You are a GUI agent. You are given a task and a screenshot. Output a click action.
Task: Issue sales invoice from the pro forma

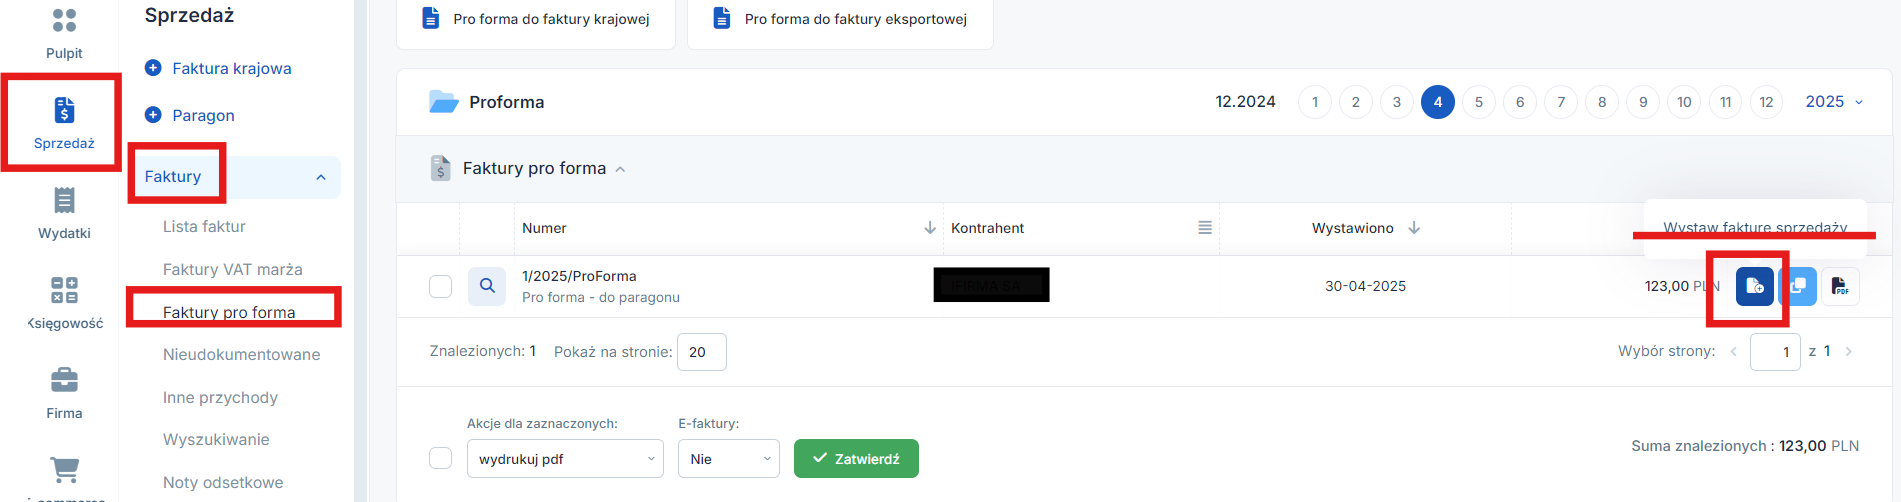tap(1755, 286)
